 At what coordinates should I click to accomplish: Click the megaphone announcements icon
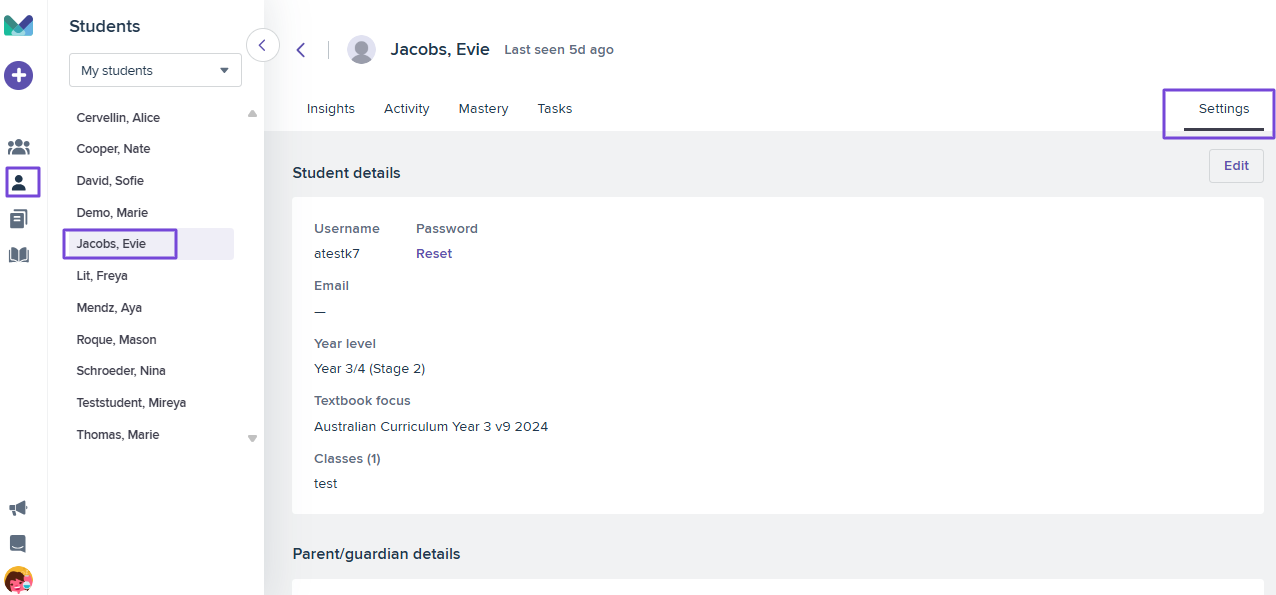click(18, 508)
